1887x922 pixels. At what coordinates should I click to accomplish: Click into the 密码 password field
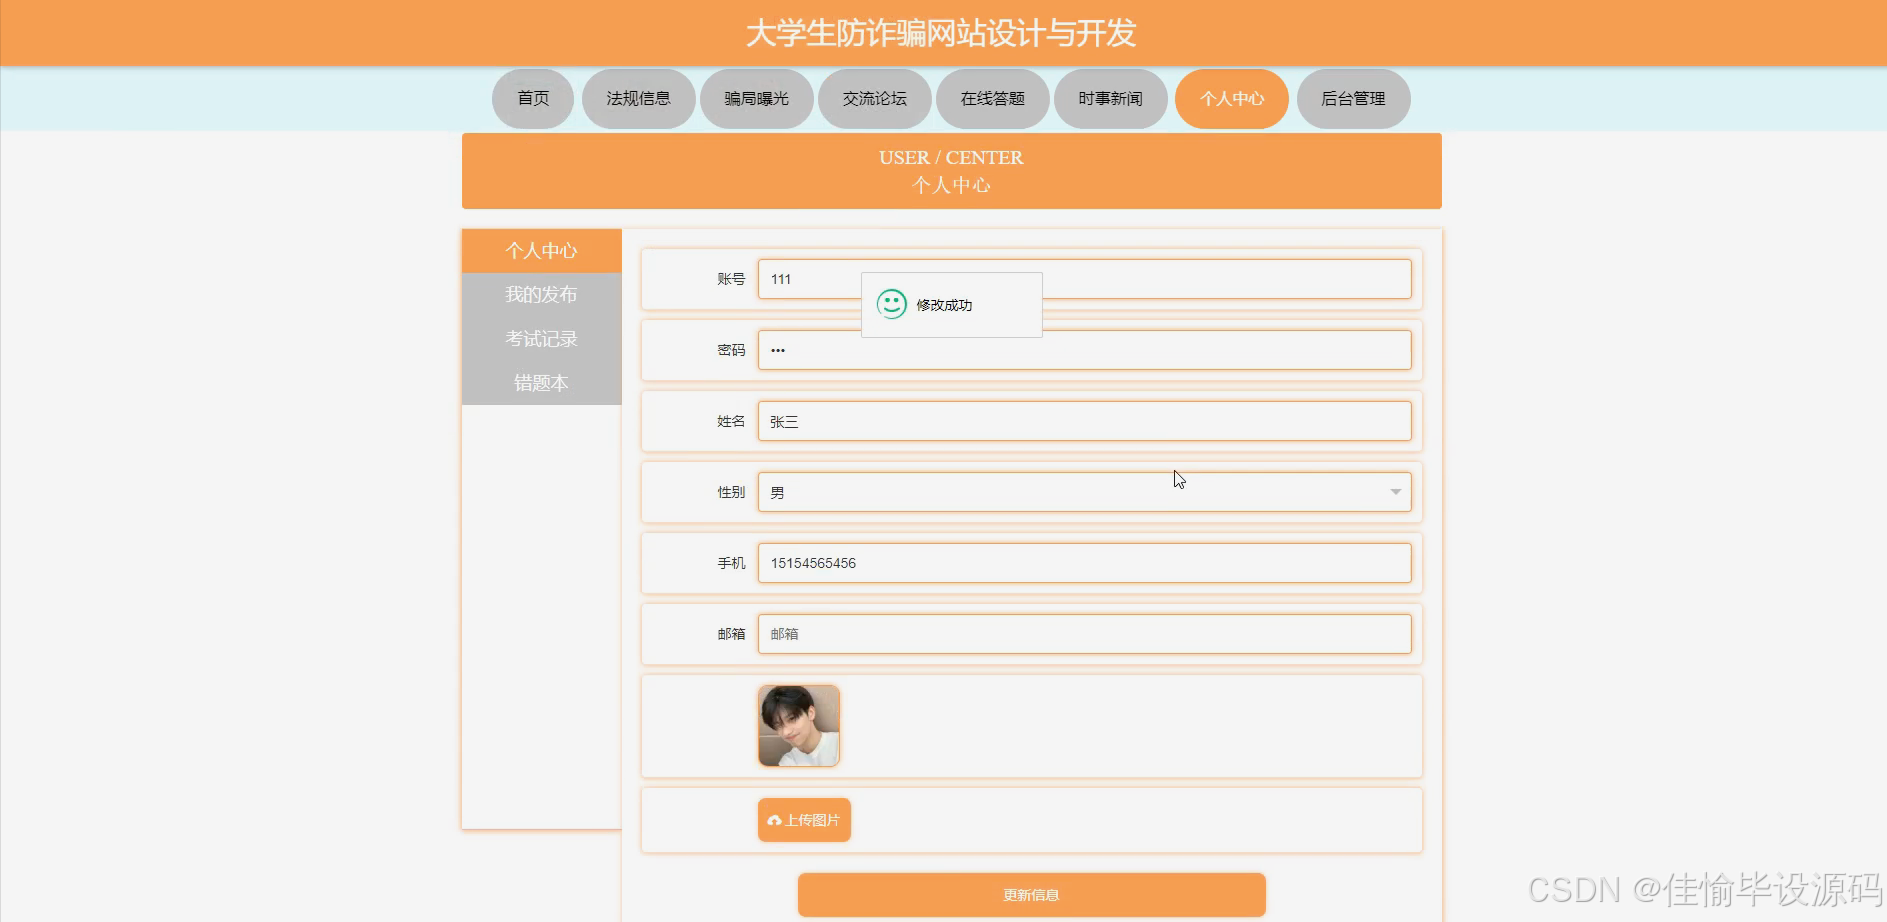(1084, 350)
